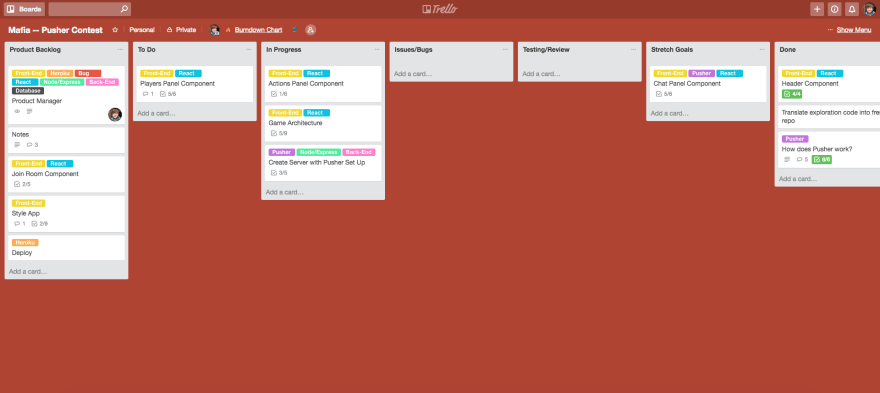The height and width of the screenshot is (393, 880).
Task: Click 5/9 checklist badge on Game Architecture
Action: coord(279,133)
